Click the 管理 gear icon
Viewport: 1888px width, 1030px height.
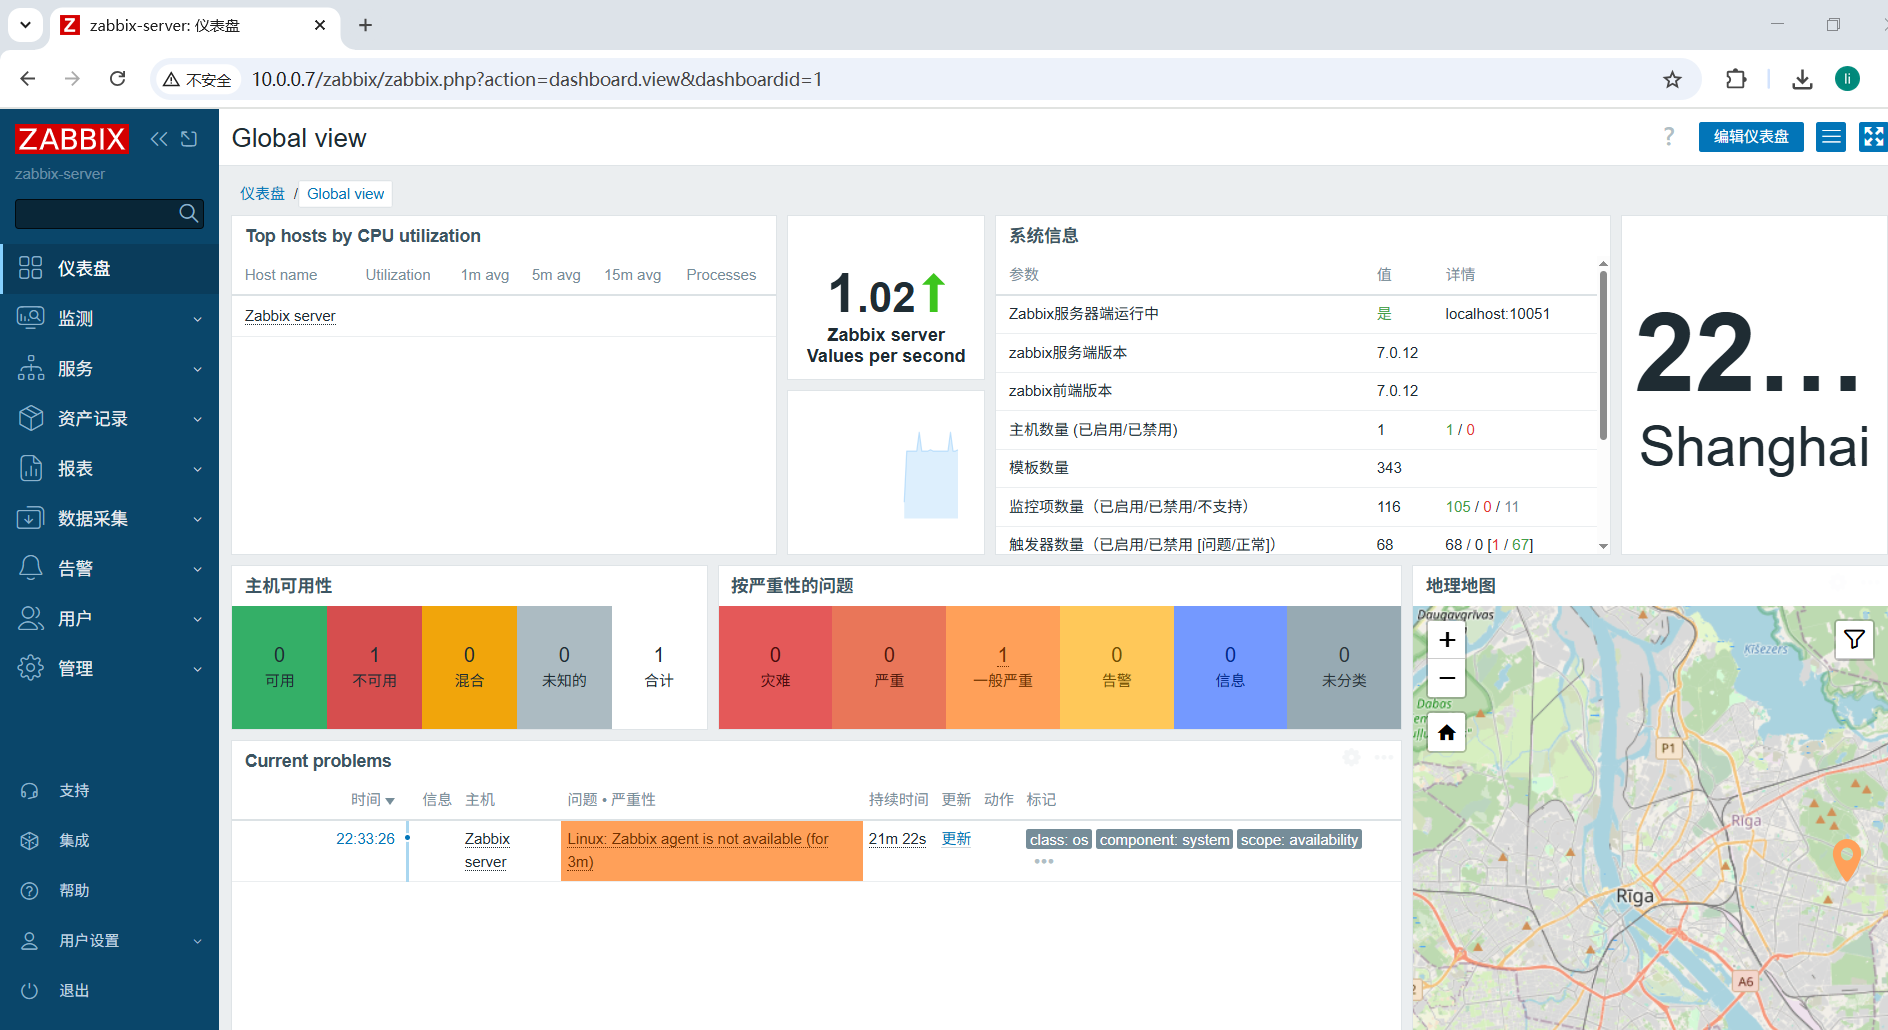click(31, 668)
